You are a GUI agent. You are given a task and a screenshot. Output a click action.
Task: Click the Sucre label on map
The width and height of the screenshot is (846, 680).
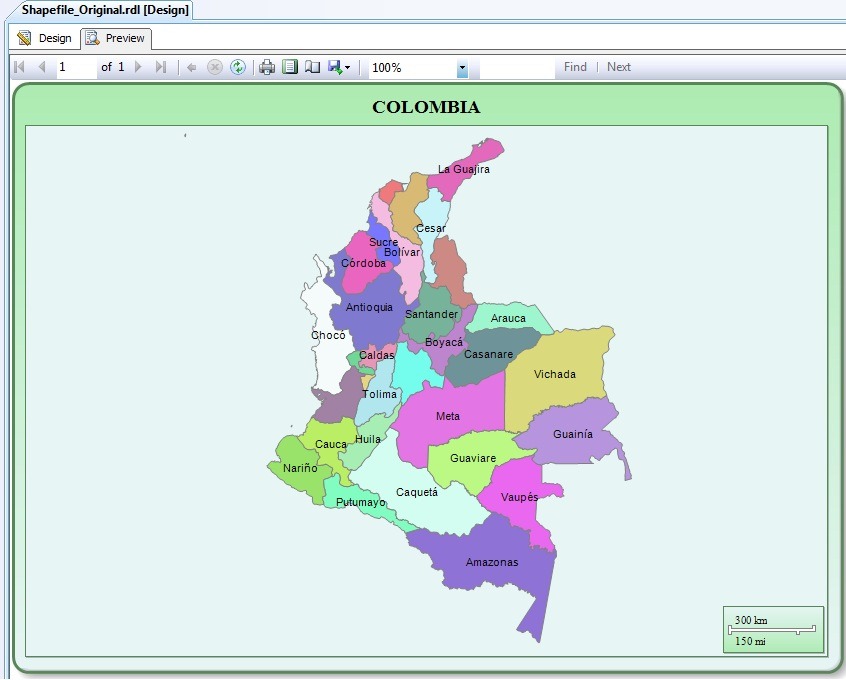383,242
